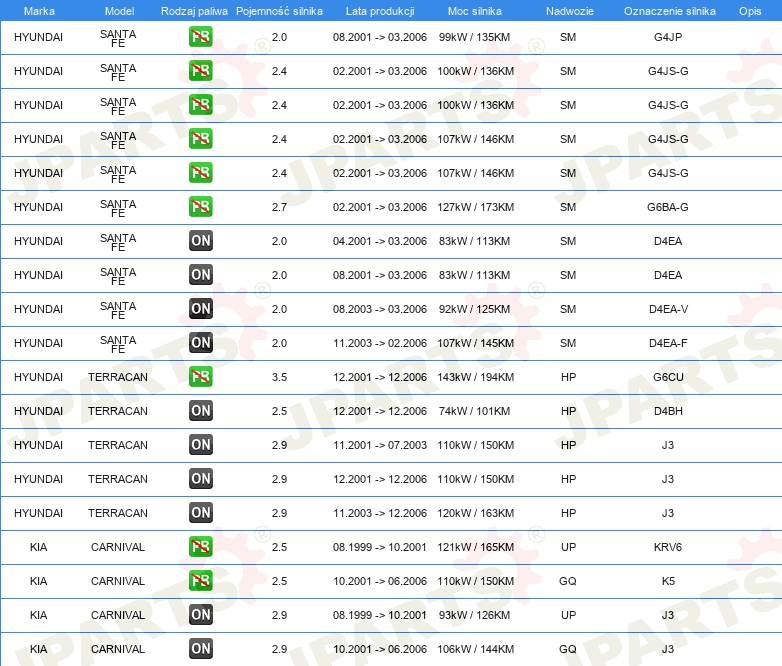
Task: Click ON icon for Terracan 12.2001 110kW J3
Action: (x=200, y=479)
